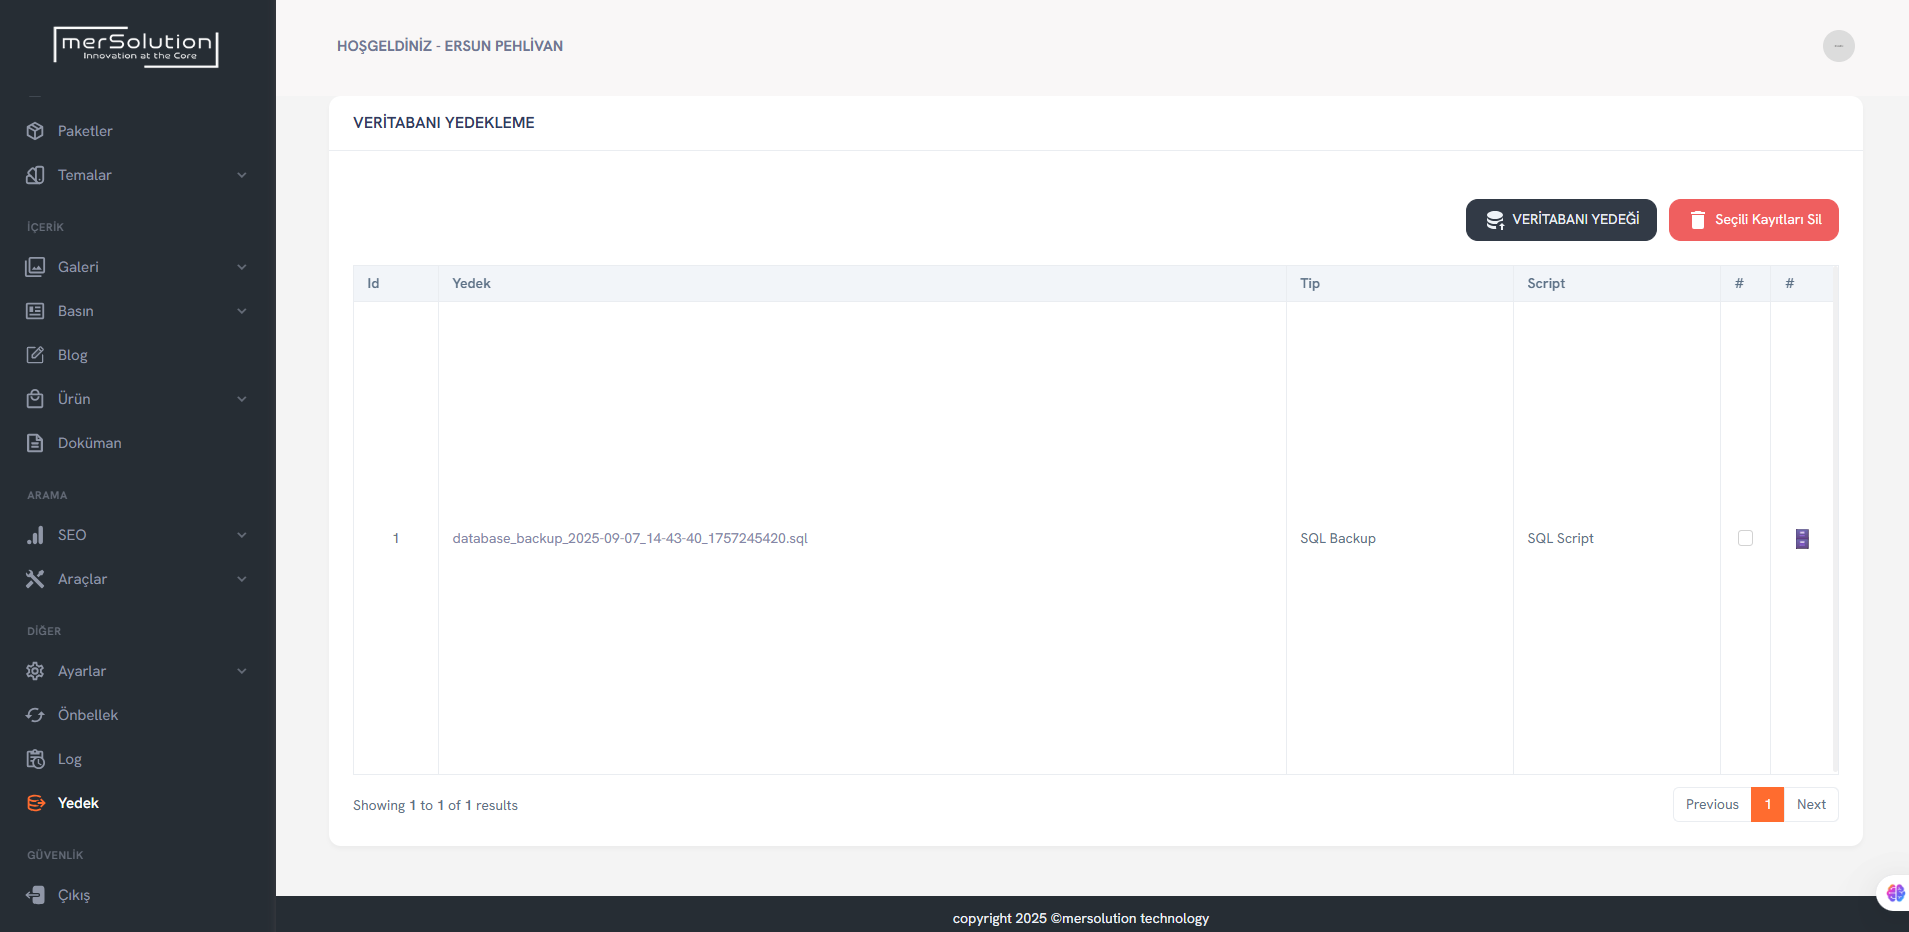Click the Doküman file icon
This screenshot has width=1909, height=932.
click(35, 443)
